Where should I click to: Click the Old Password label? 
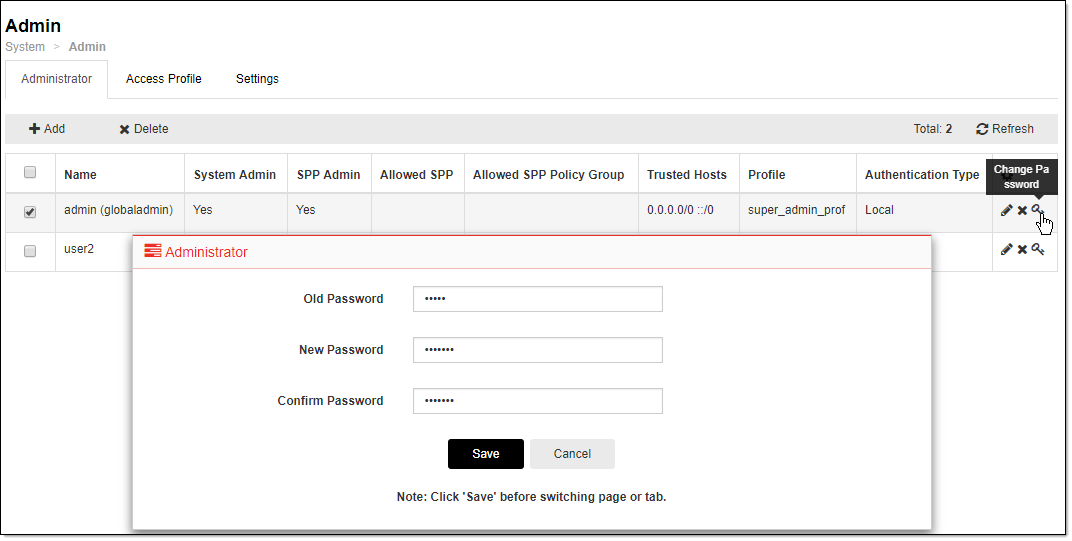[343, 299]
